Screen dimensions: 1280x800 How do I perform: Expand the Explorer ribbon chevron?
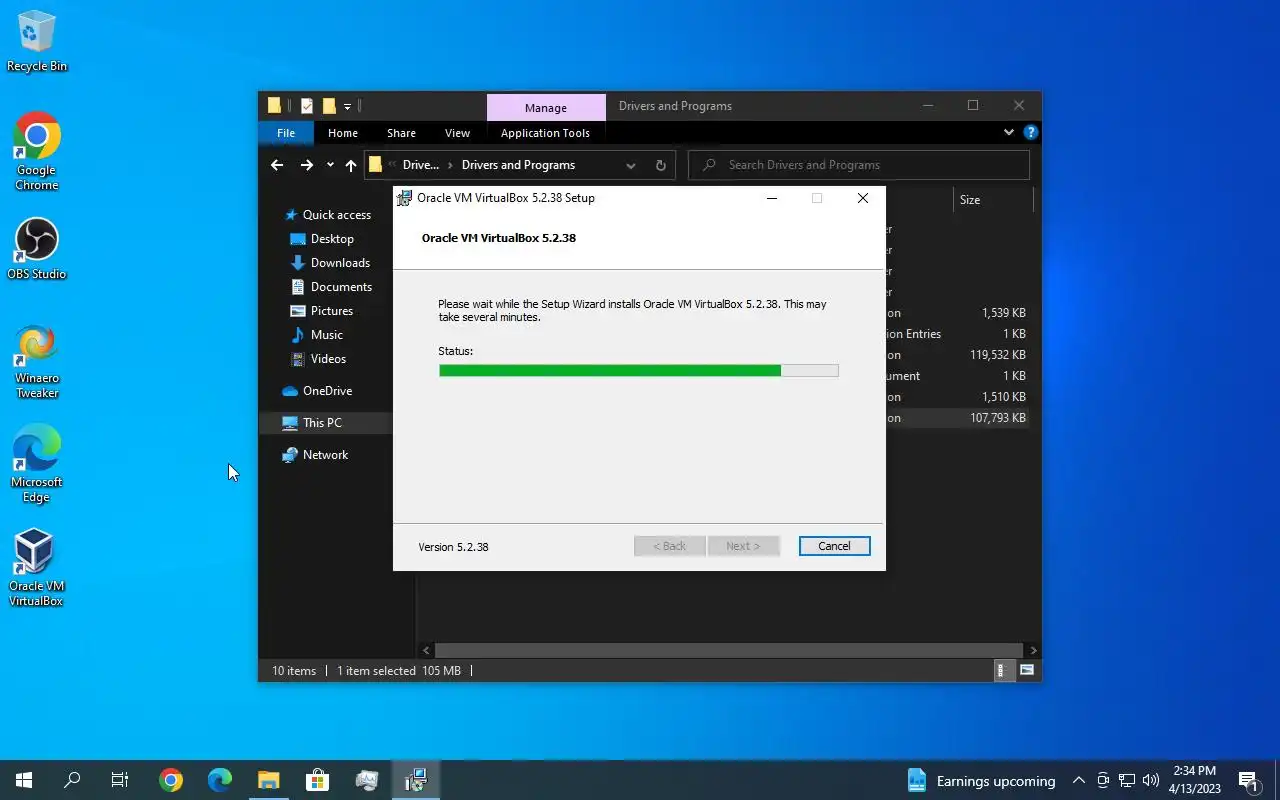point(1008,132)
